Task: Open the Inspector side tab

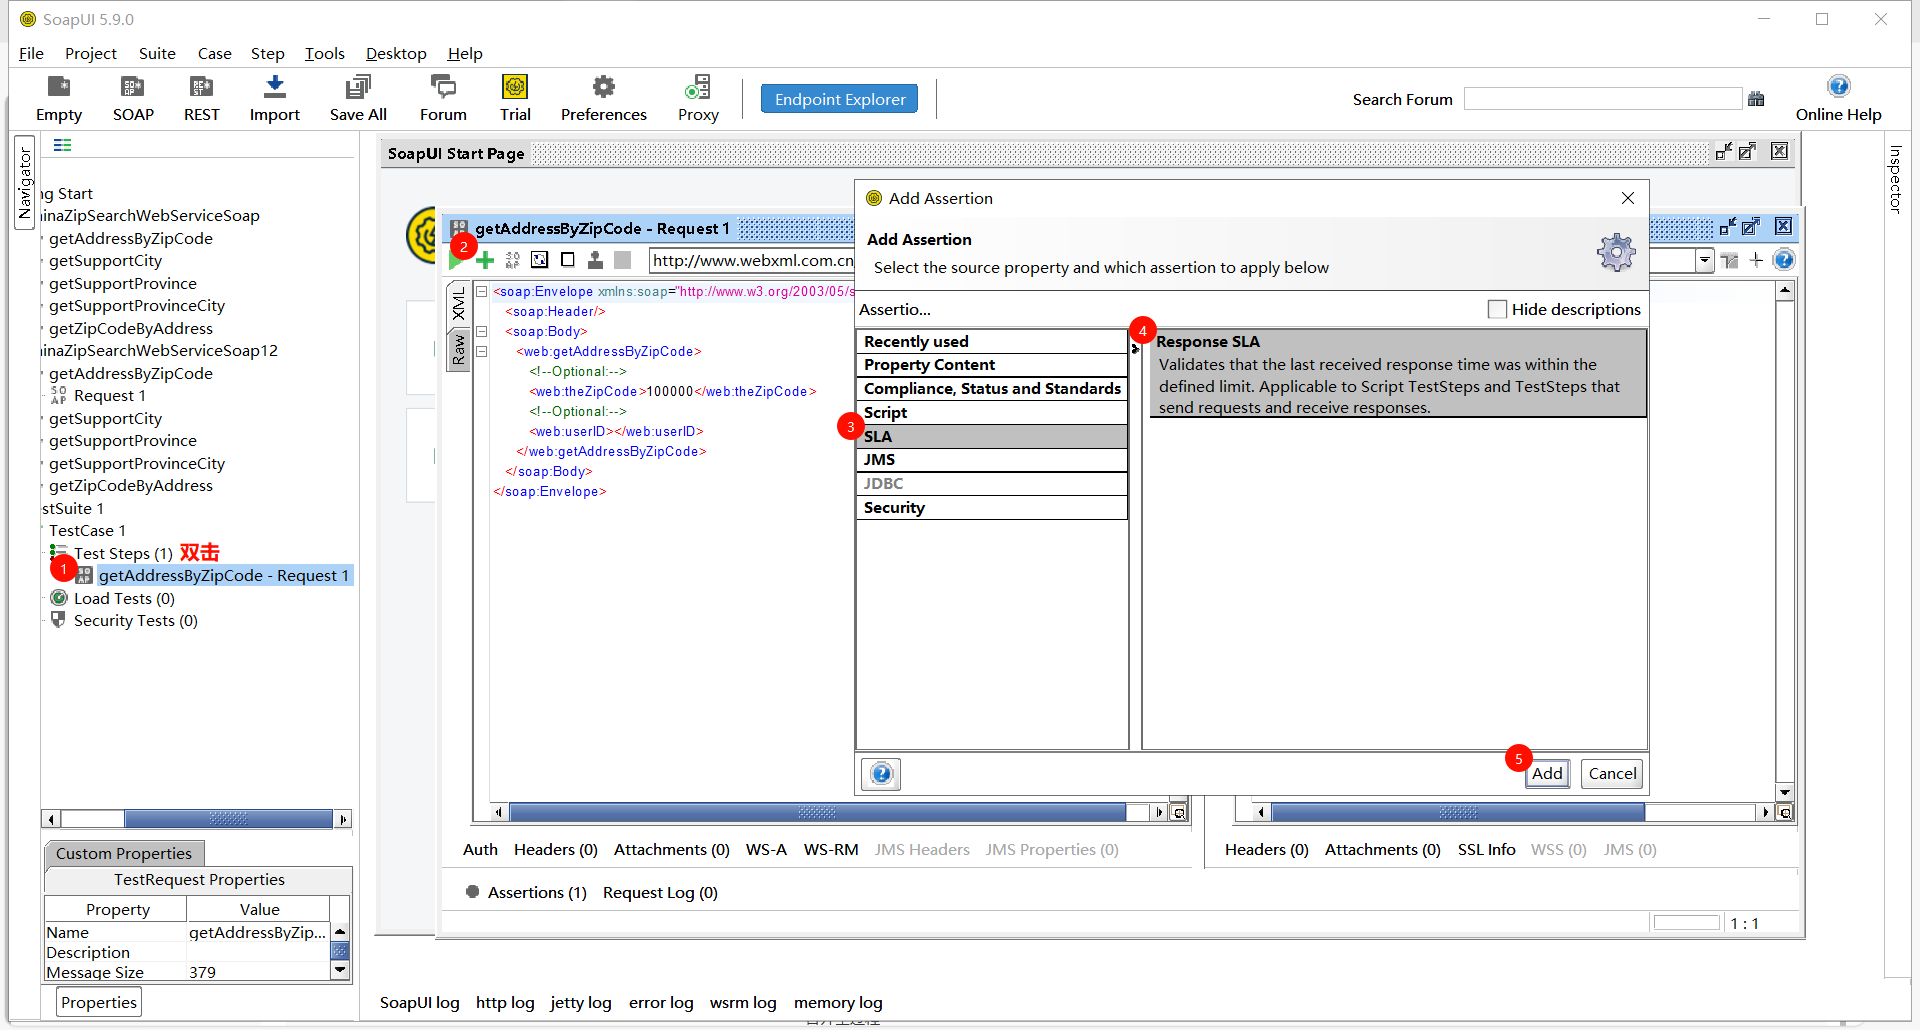Action: (x=1895, y=180)
